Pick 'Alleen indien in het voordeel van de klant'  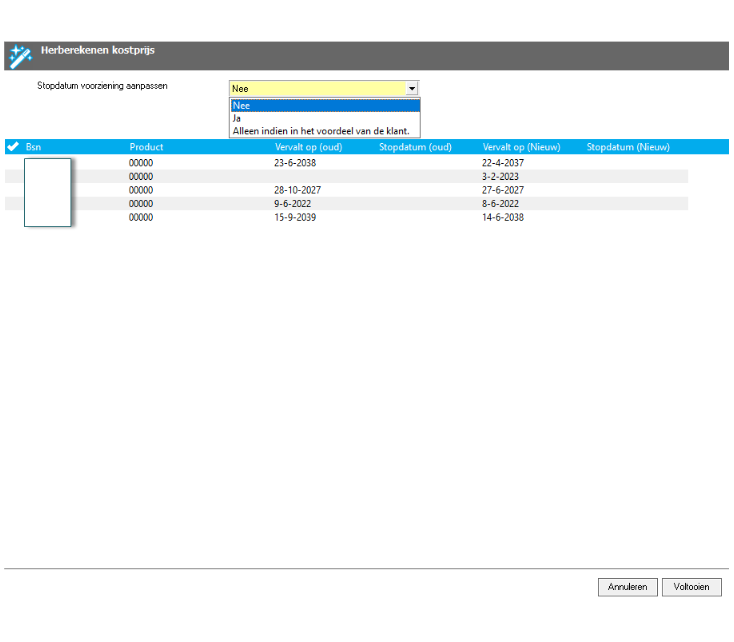coord(324,131)
